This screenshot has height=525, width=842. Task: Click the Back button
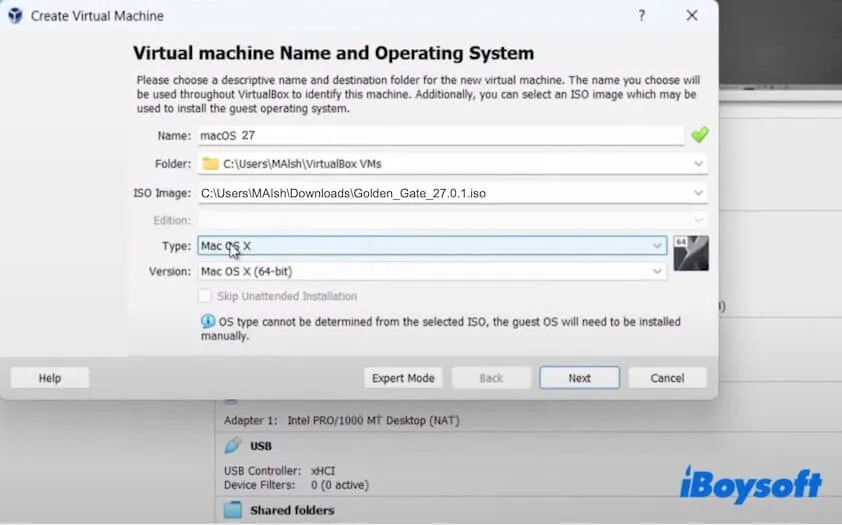[x=491, y=378]
